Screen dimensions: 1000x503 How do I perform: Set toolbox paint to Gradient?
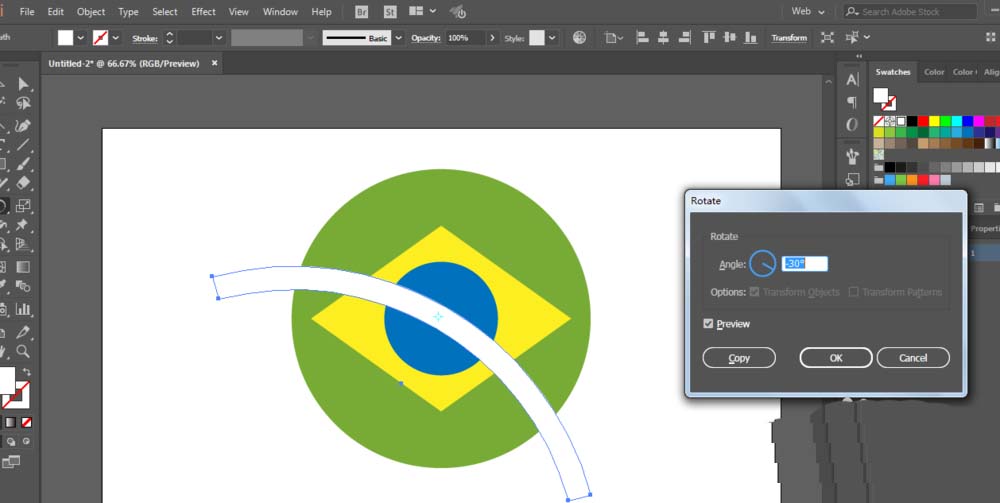point(11,422)
